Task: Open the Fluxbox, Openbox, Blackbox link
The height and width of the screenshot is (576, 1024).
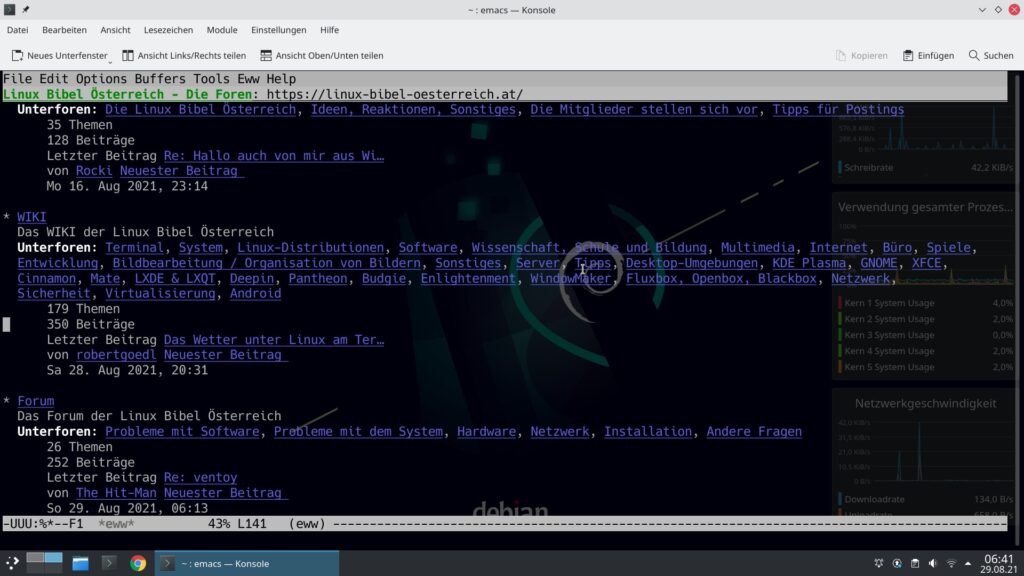Action: (x=721, y=278)
